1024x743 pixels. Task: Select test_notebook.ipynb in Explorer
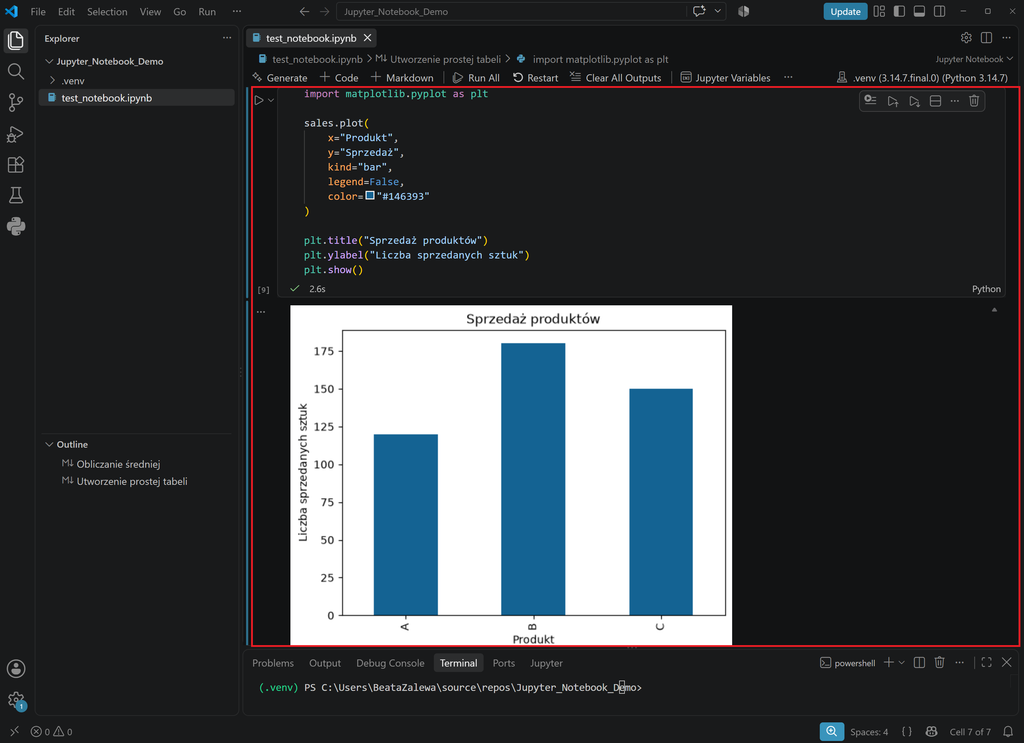(136, 98)
